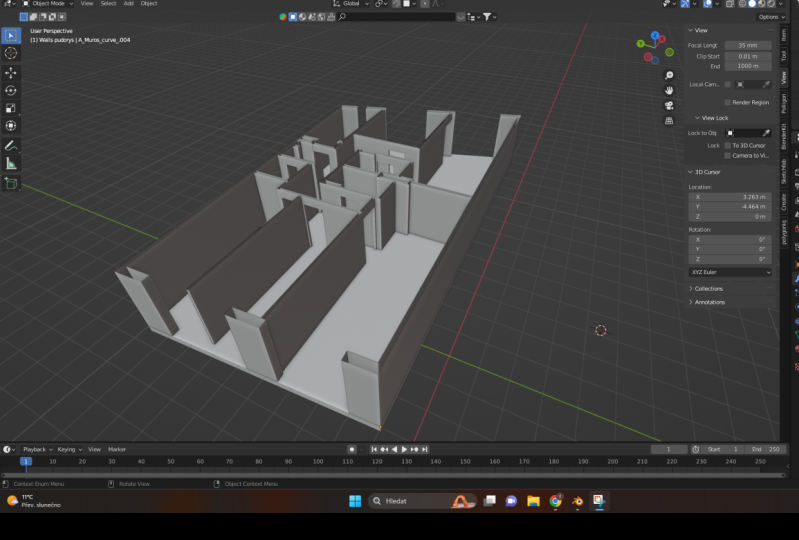Toggle camera view with camera icon

click(x=669, y=105)
